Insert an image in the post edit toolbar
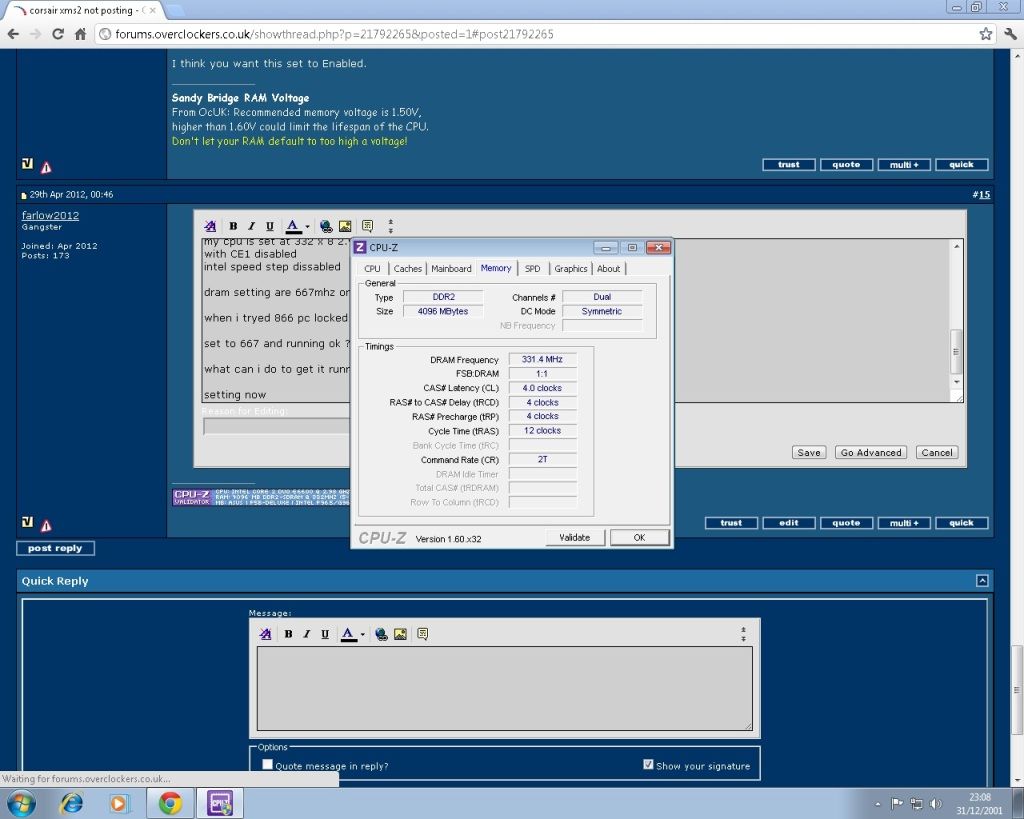1024x819 pixels. [345, 226]
